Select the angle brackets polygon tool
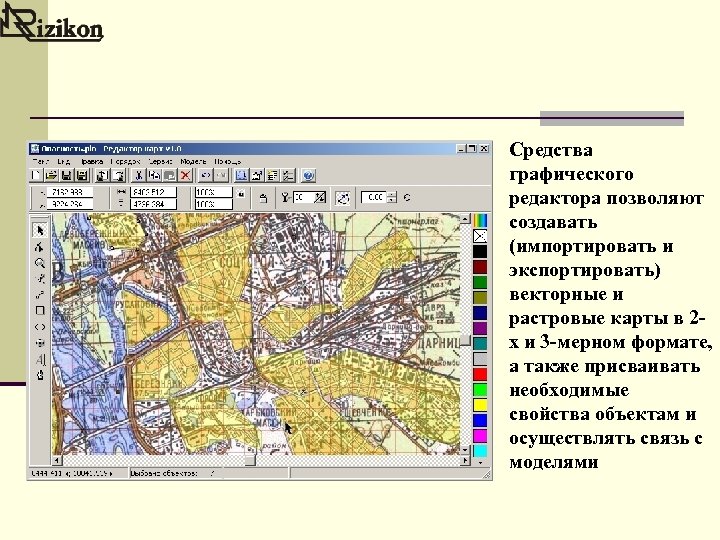The image size is (720, 540). click(x=40, y=327)
